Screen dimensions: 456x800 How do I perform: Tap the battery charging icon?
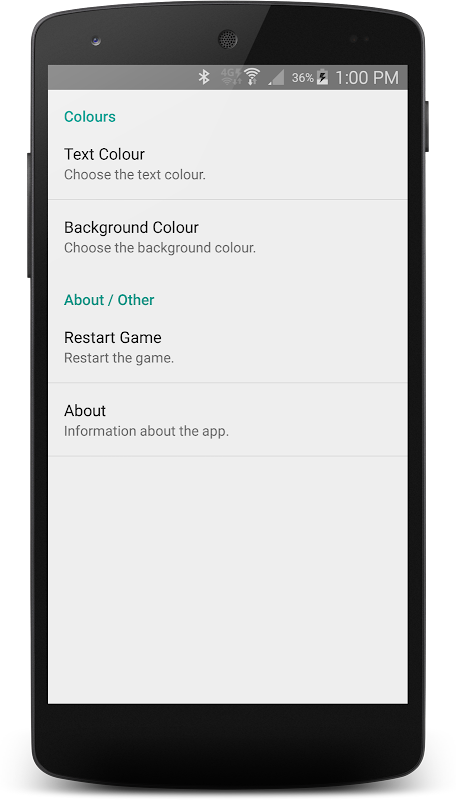click(322, 77)
